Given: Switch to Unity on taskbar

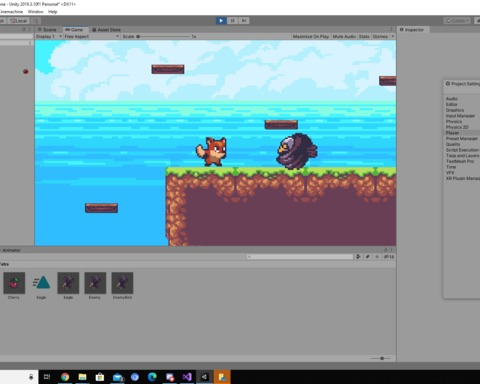Looking at the screenshot, I should pos(204,377).
